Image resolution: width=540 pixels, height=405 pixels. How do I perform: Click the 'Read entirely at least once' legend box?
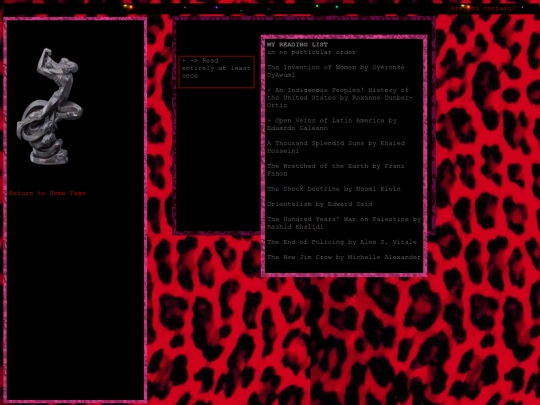coord(217,72)
